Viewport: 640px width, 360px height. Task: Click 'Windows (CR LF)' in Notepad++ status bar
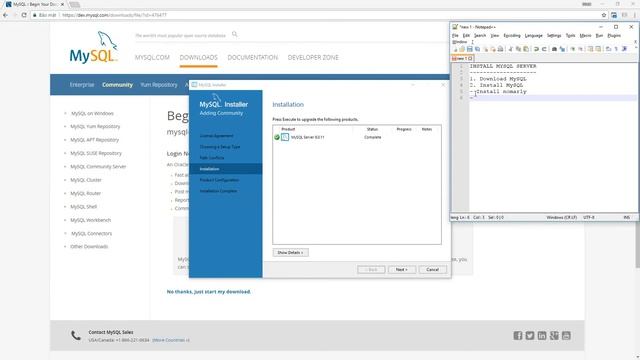[561, 218]
